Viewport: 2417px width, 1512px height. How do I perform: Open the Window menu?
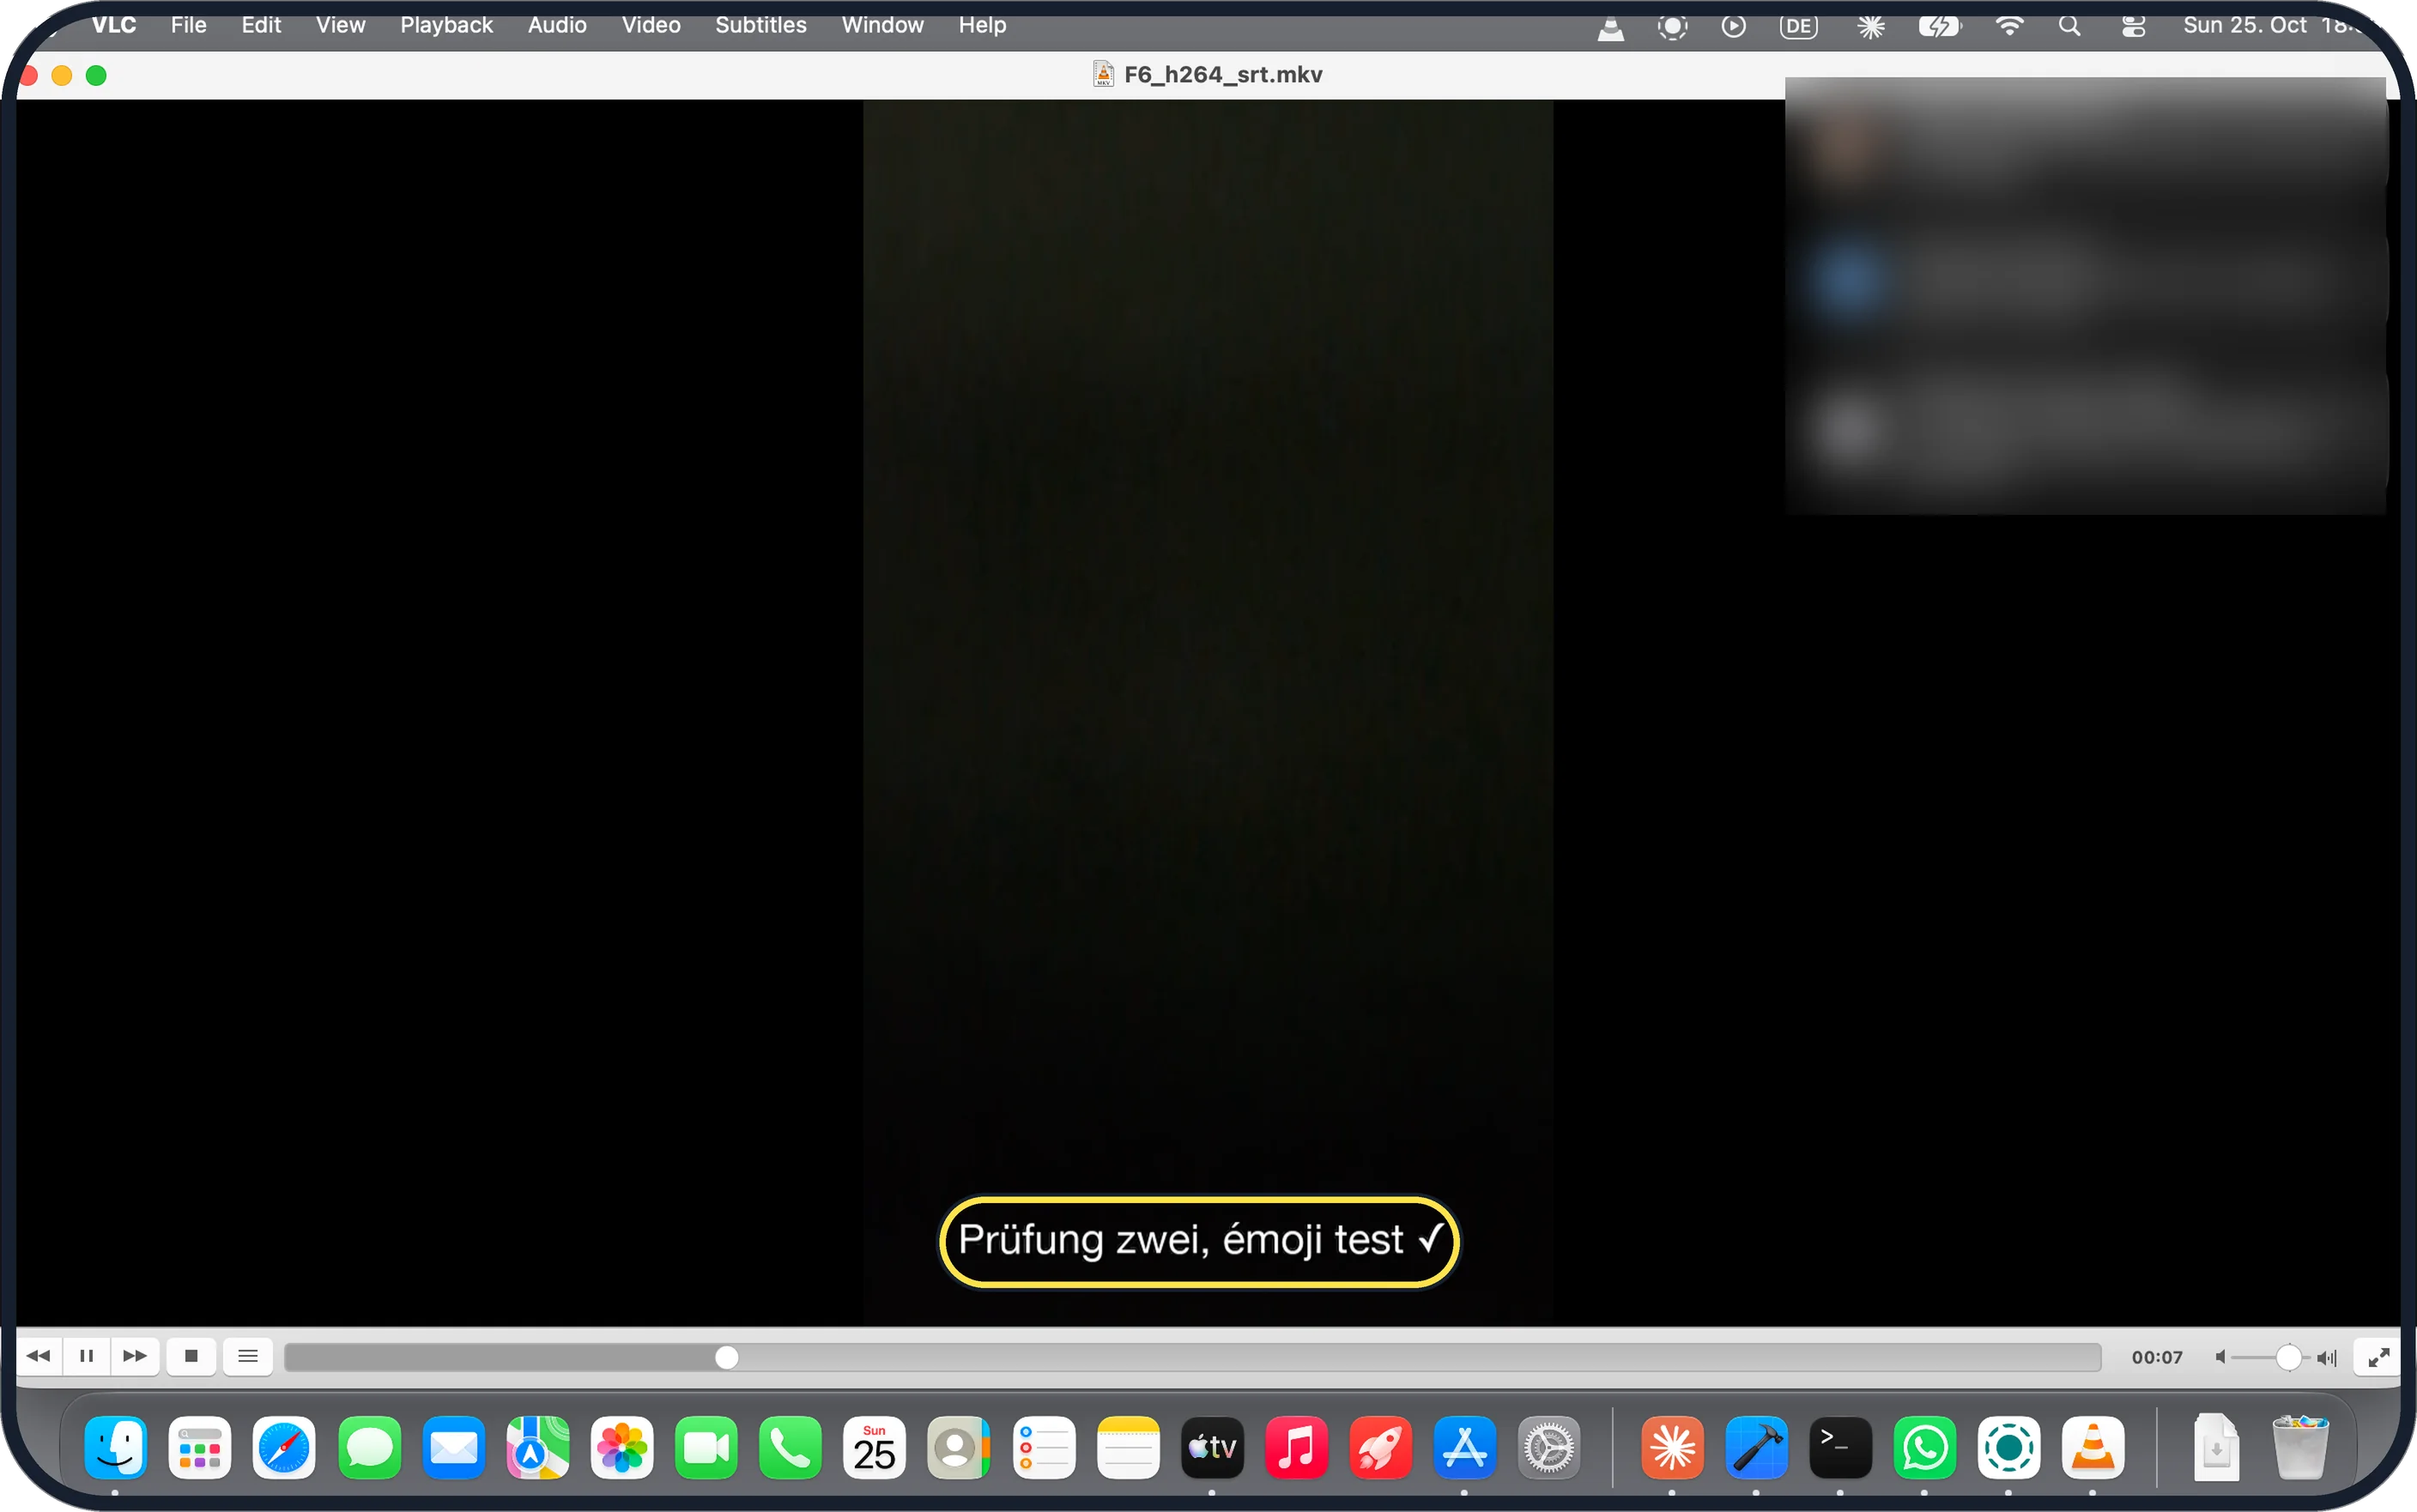click(882, 25)
